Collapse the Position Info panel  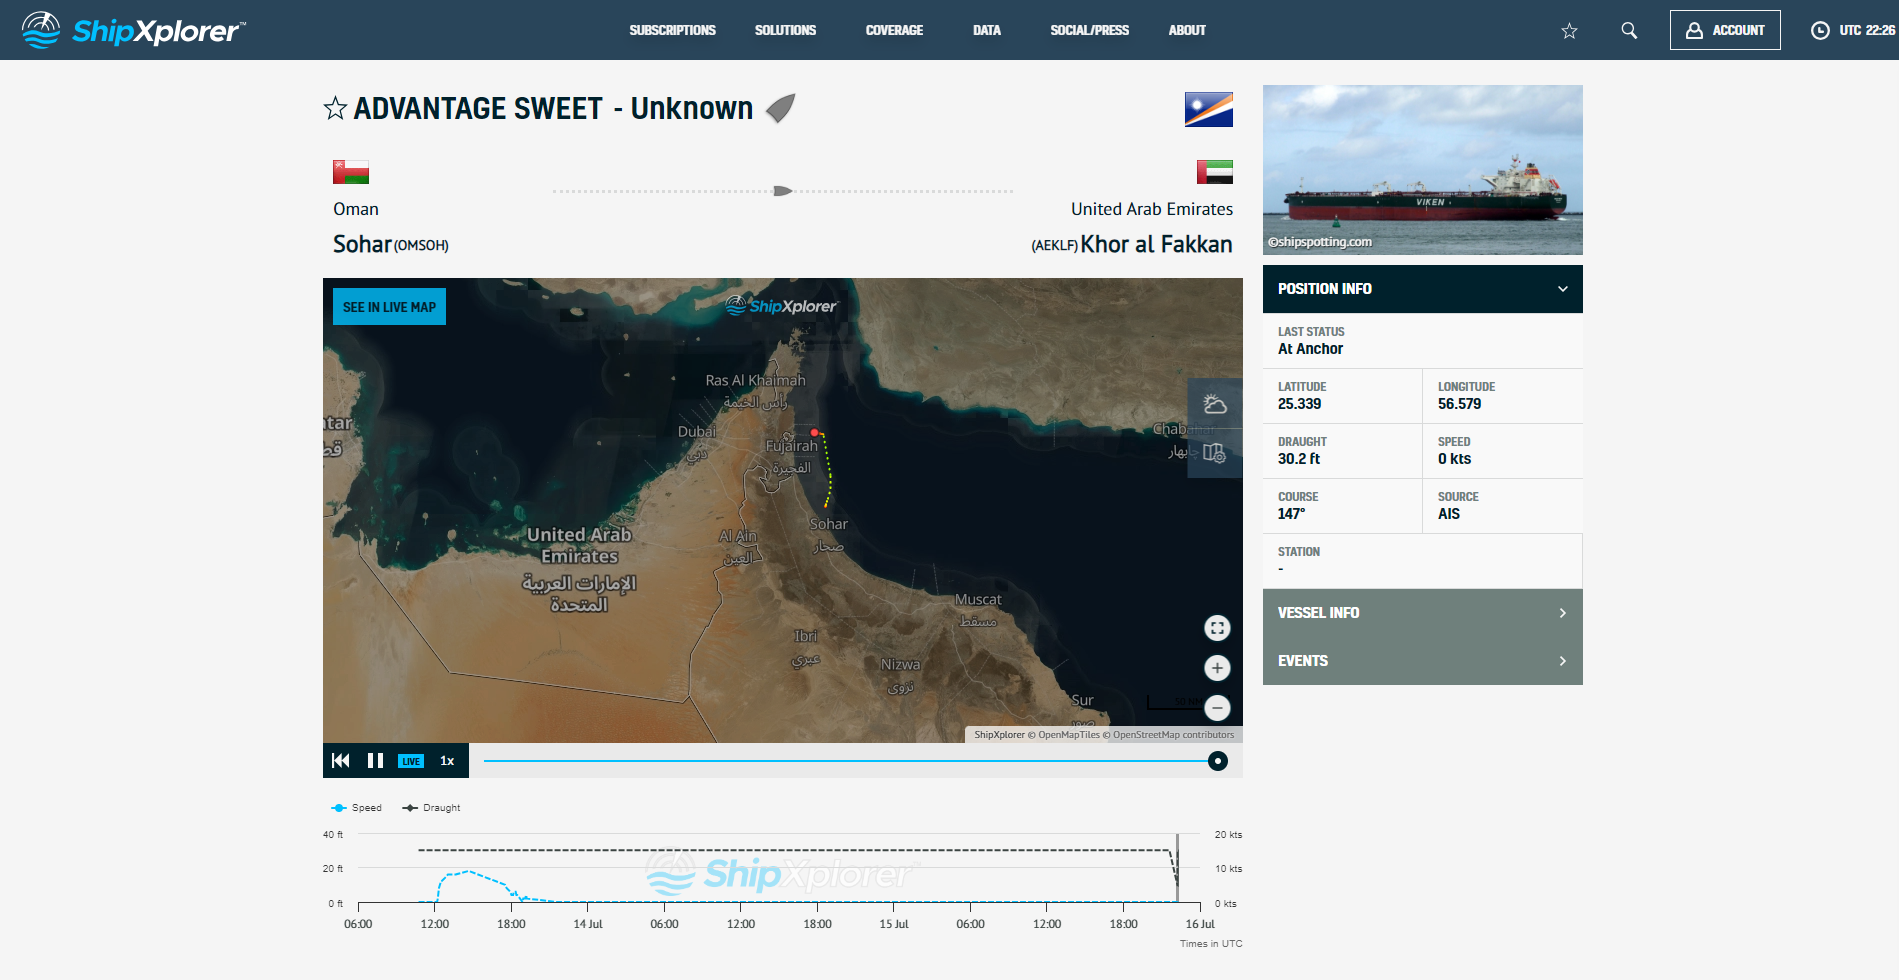point(1422,289)
